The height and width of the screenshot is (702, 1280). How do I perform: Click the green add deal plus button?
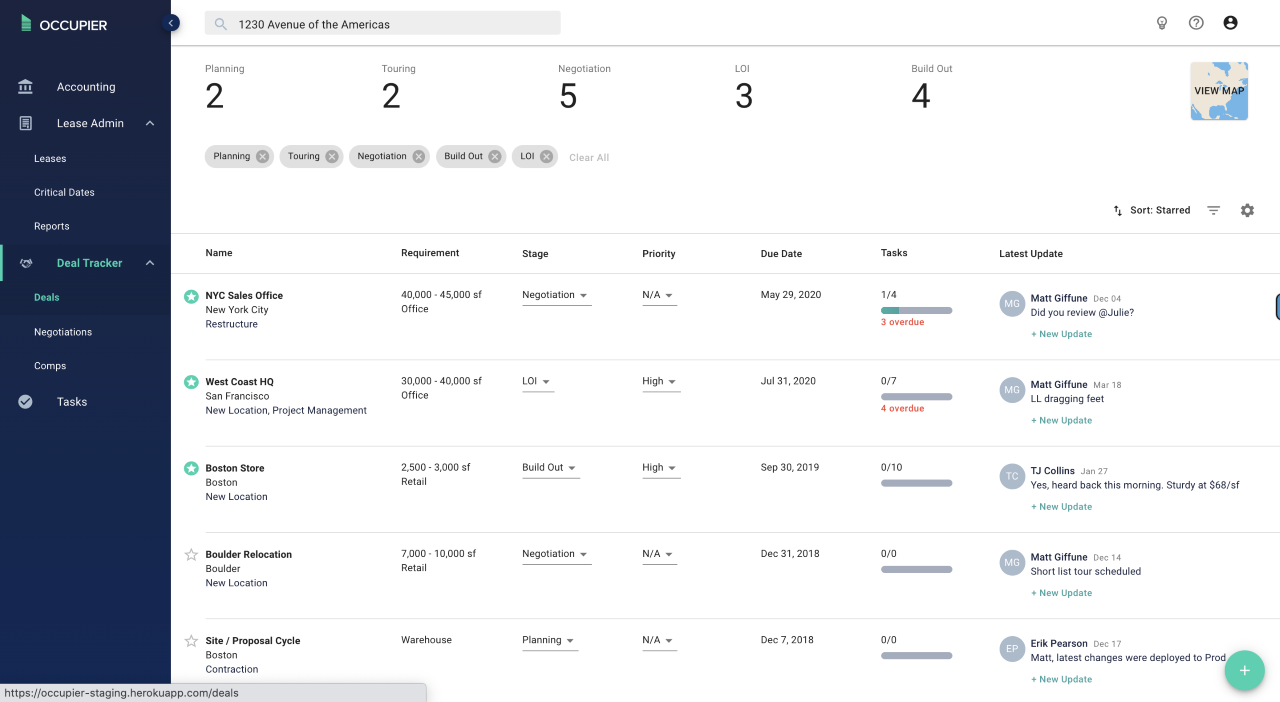(1245, 670)
